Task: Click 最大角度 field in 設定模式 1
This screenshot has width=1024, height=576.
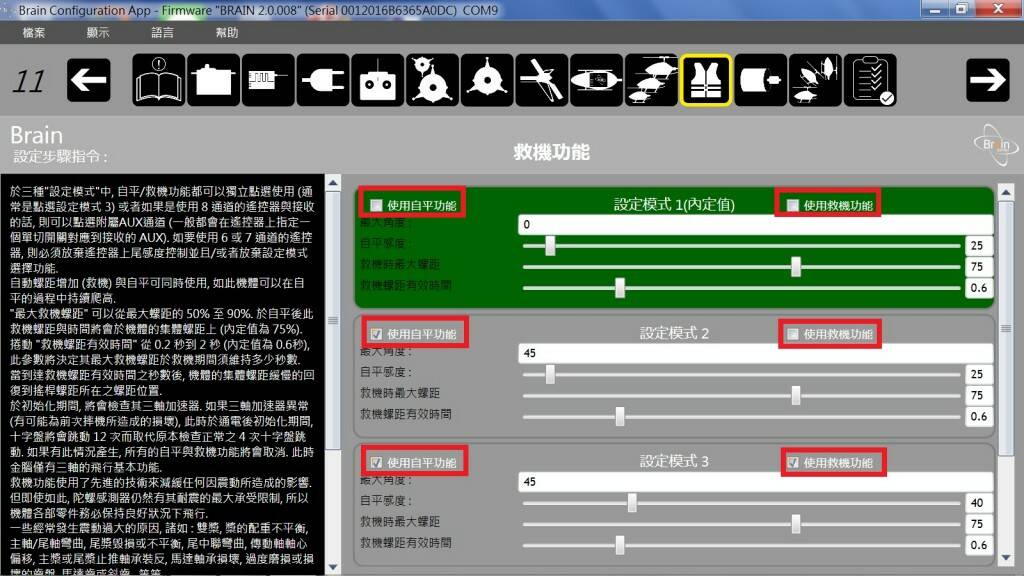Action: 756,225
